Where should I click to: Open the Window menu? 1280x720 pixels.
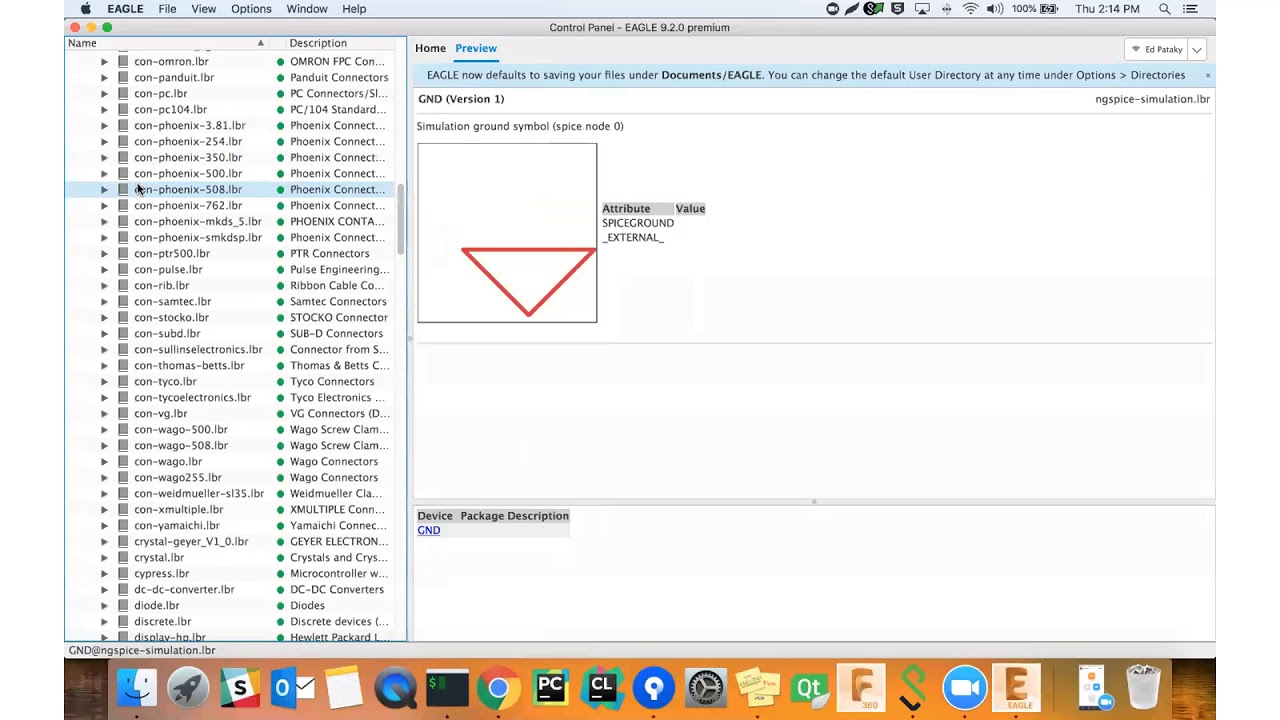click(307, 9)
